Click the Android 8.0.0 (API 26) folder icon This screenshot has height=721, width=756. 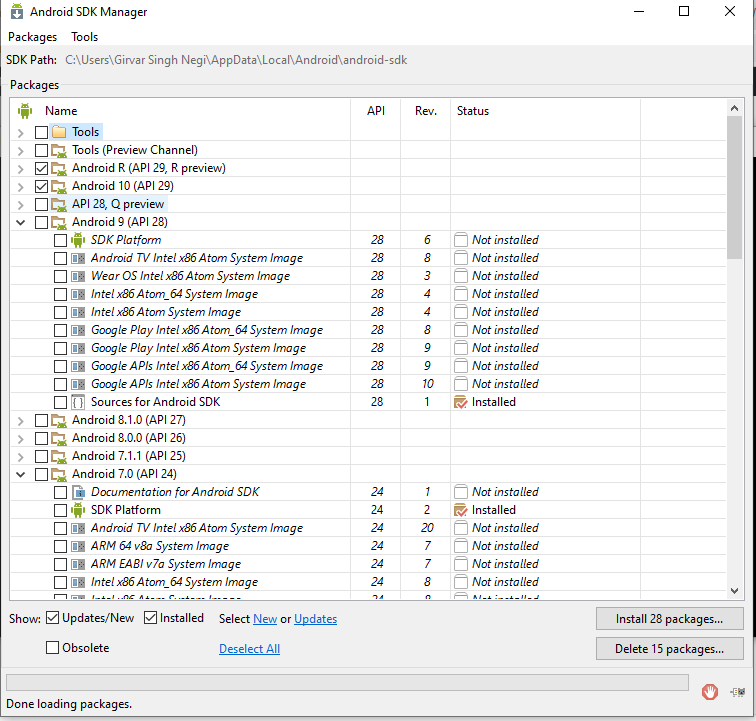(x=59, y=438)
